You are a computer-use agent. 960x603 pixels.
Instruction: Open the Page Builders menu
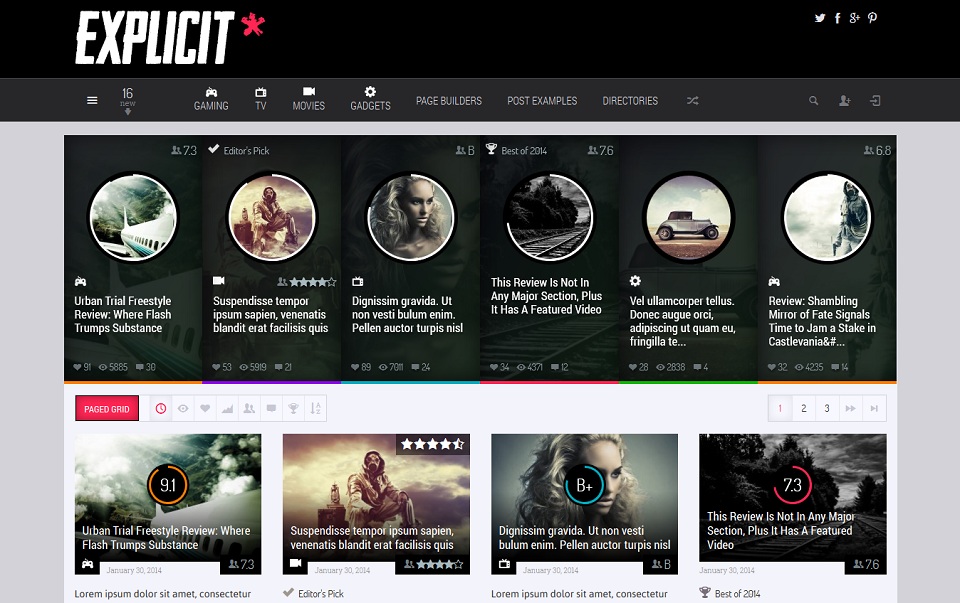click(x=449, y=101)
